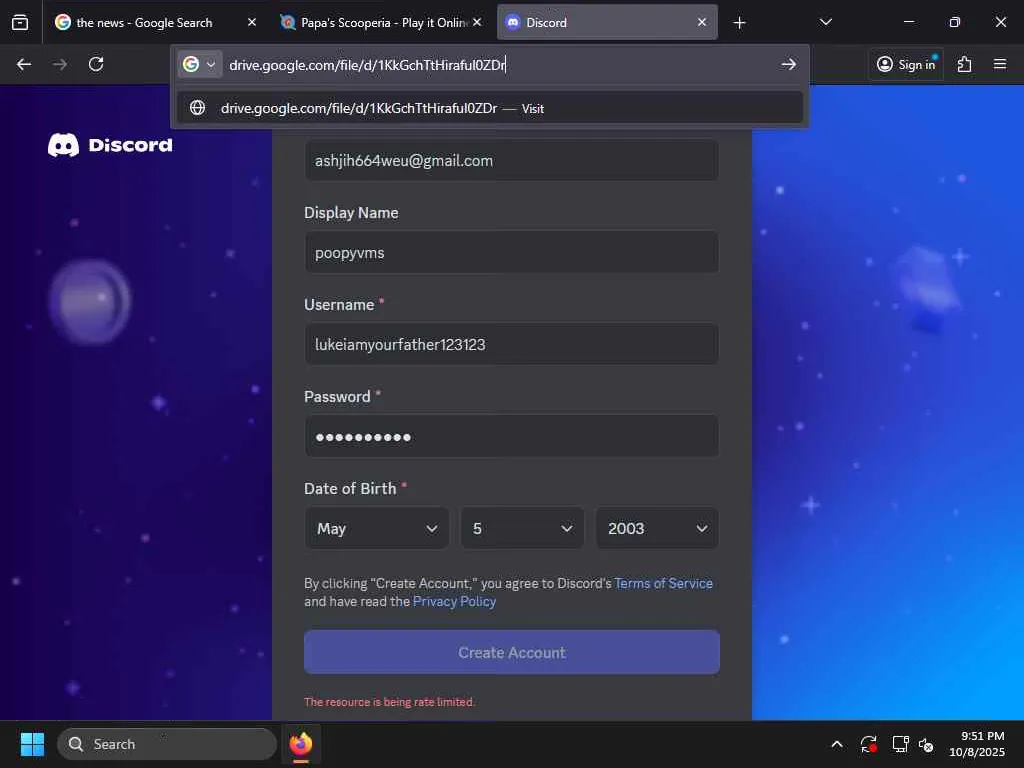This screenshot has width=1024, height=768.
Task: Click the Go arrow in address bar
Action: (x=789, y=64)
